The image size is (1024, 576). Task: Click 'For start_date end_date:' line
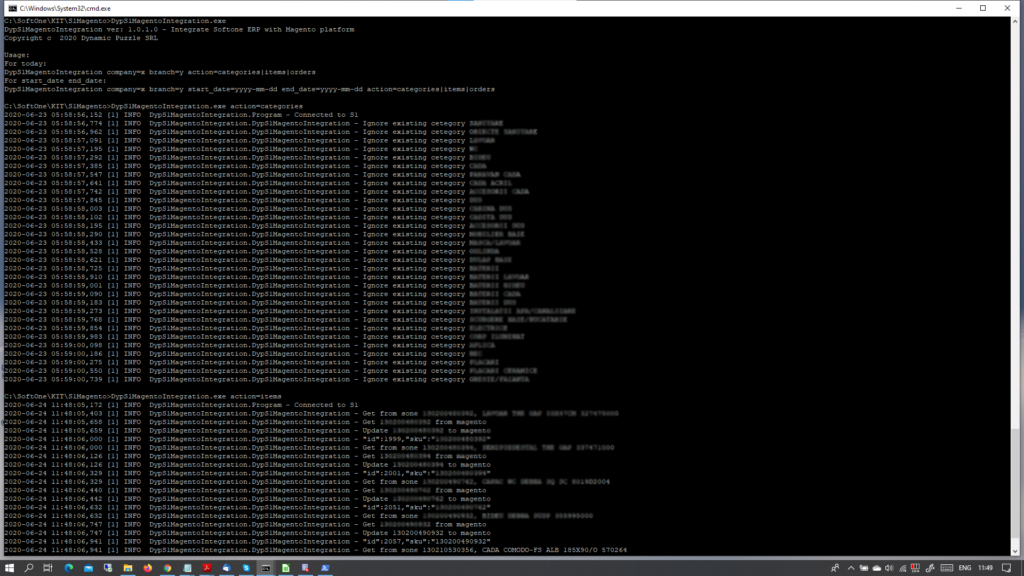(55, 81)
